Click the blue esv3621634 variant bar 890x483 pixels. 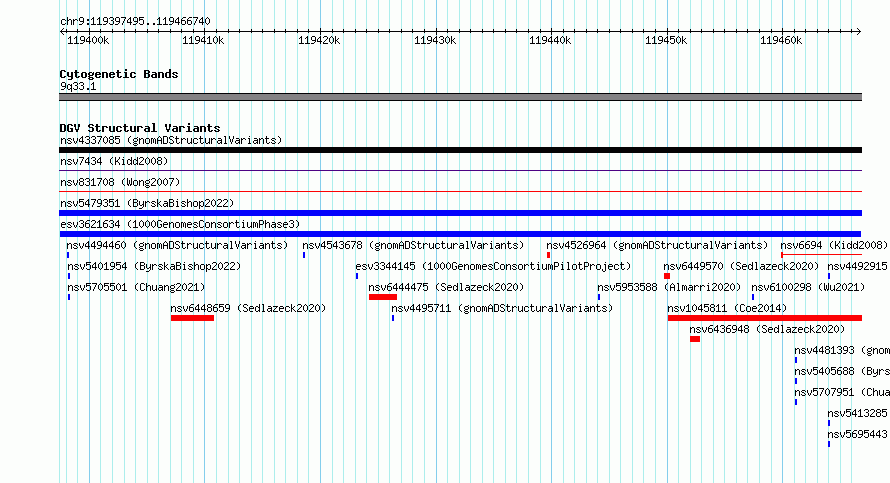460,234
